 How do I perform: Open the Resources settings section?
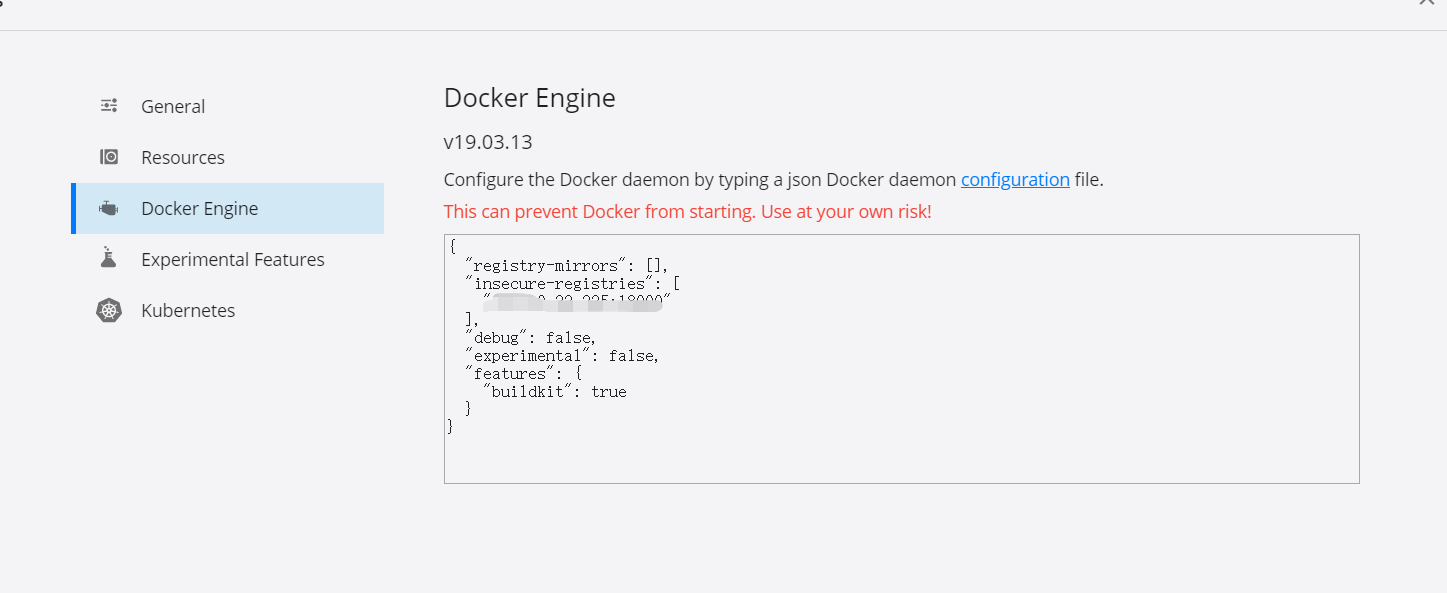click(183, 156)
